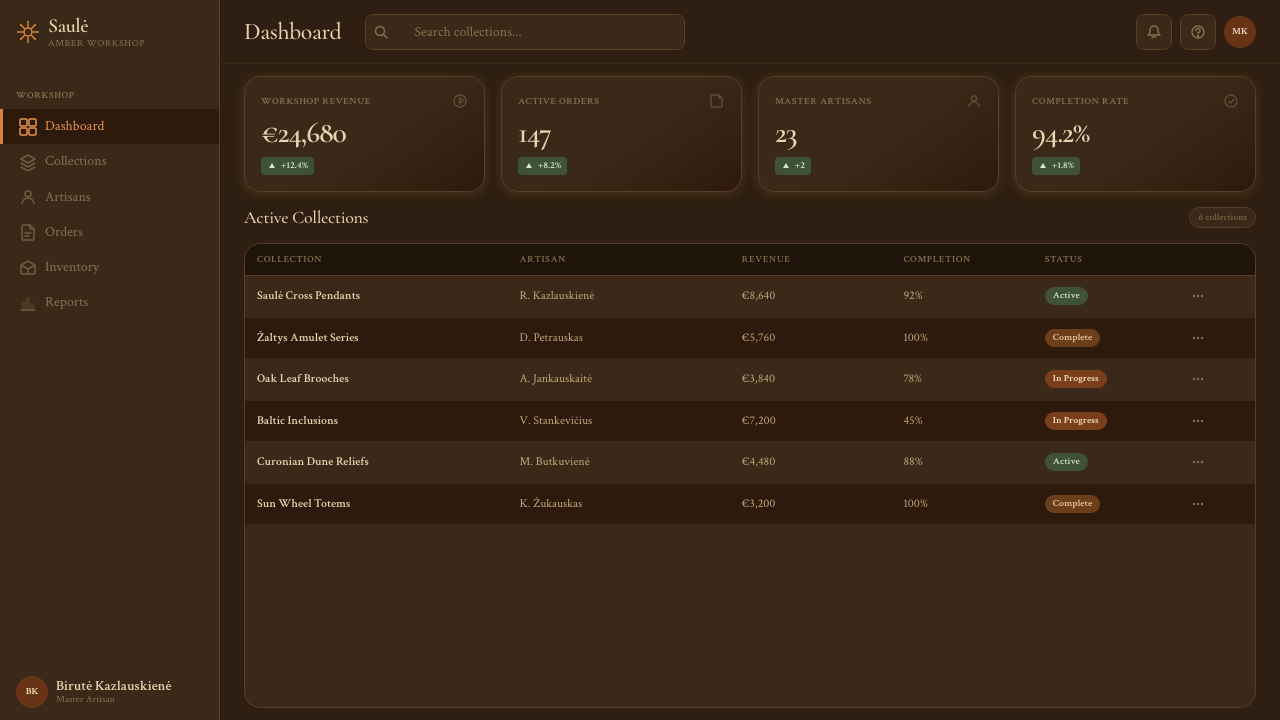Open more options for Oak Leaf Brooches
The height and width of the screenshot is (720, 1280).
[x=1198, y=379]
